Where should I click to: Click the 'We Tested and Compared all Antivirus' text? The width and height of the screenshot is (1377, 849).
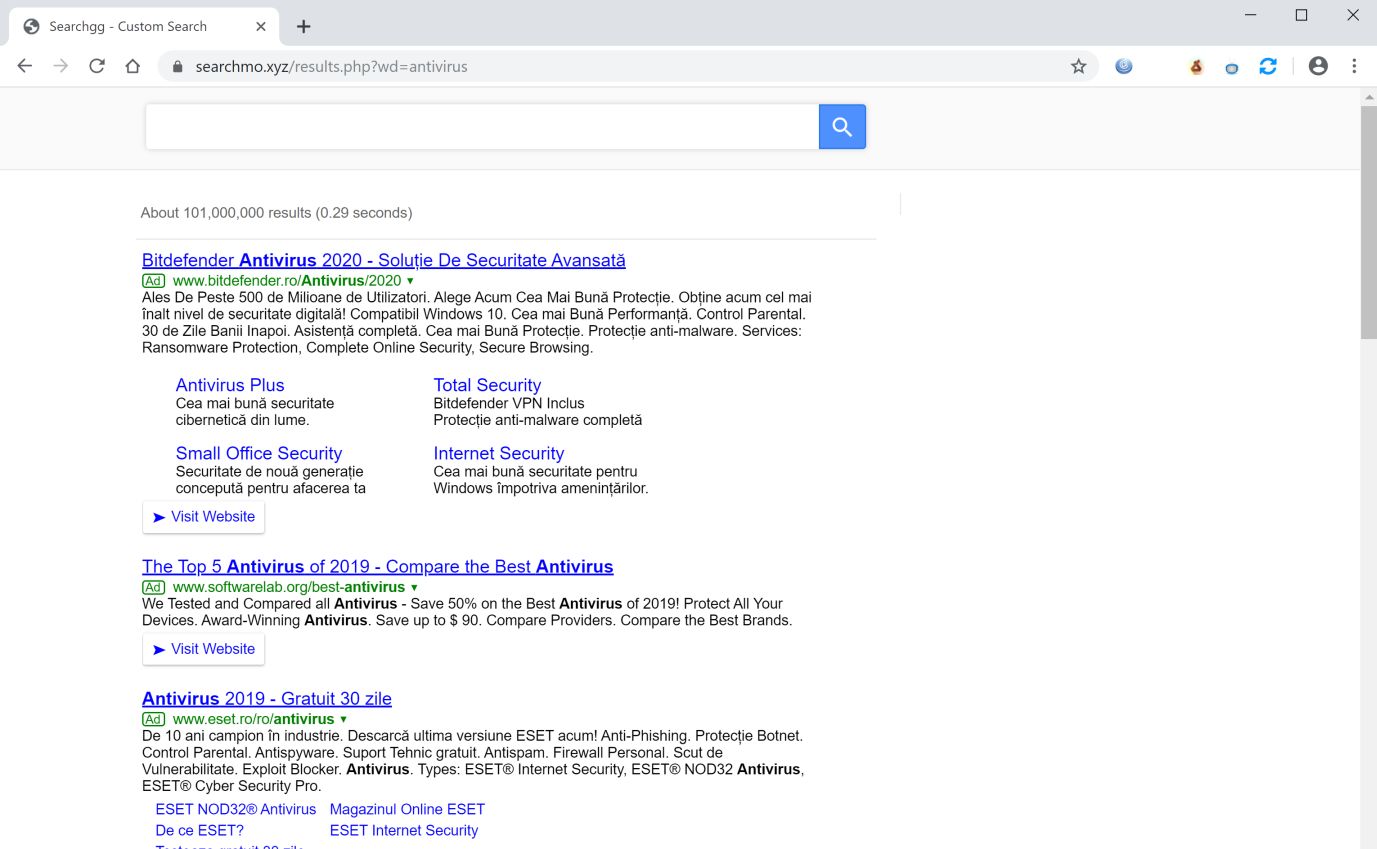pyautogui.click(x=467, y=612)
